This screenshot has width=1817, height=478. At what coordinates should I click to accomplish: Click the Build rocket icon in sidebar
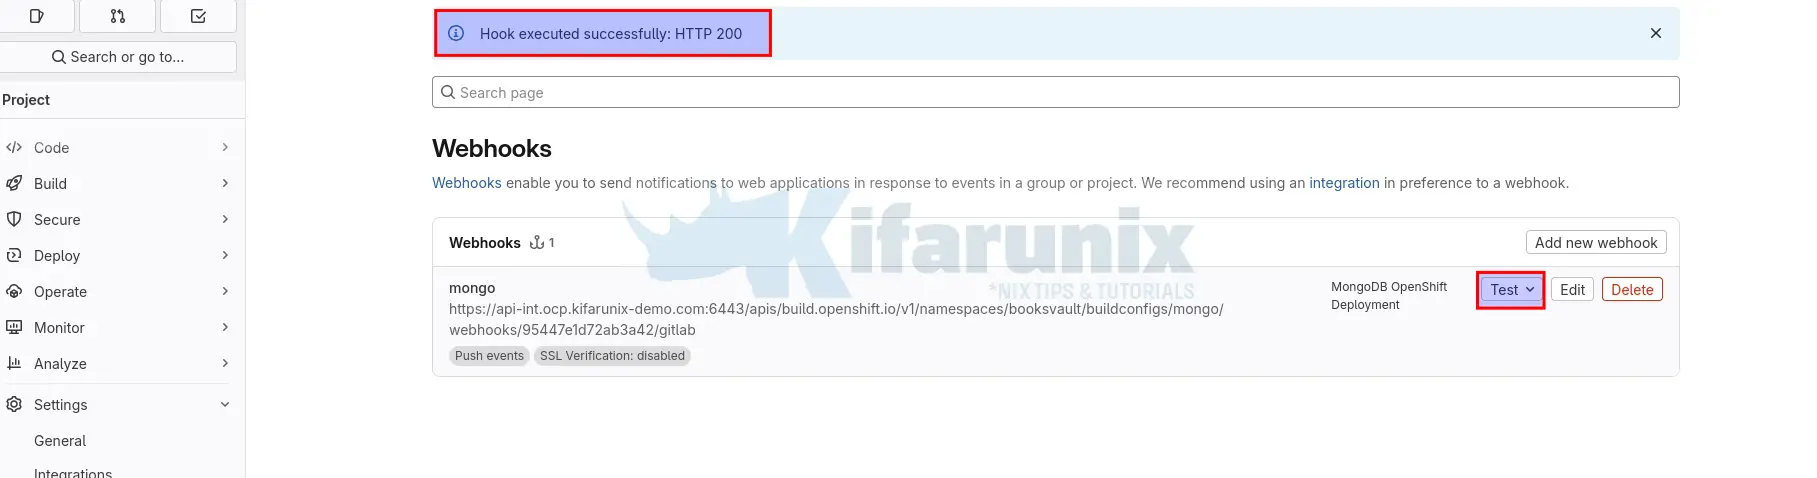pyautogui.click(x=14, y=184)
